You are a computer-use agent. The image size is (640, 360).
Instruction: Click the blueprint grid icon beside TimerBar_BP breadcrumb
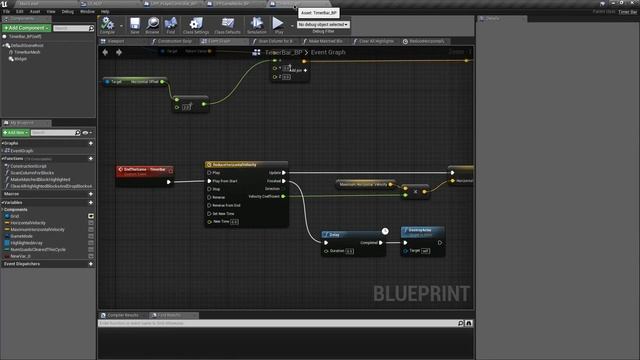(256, 52)
